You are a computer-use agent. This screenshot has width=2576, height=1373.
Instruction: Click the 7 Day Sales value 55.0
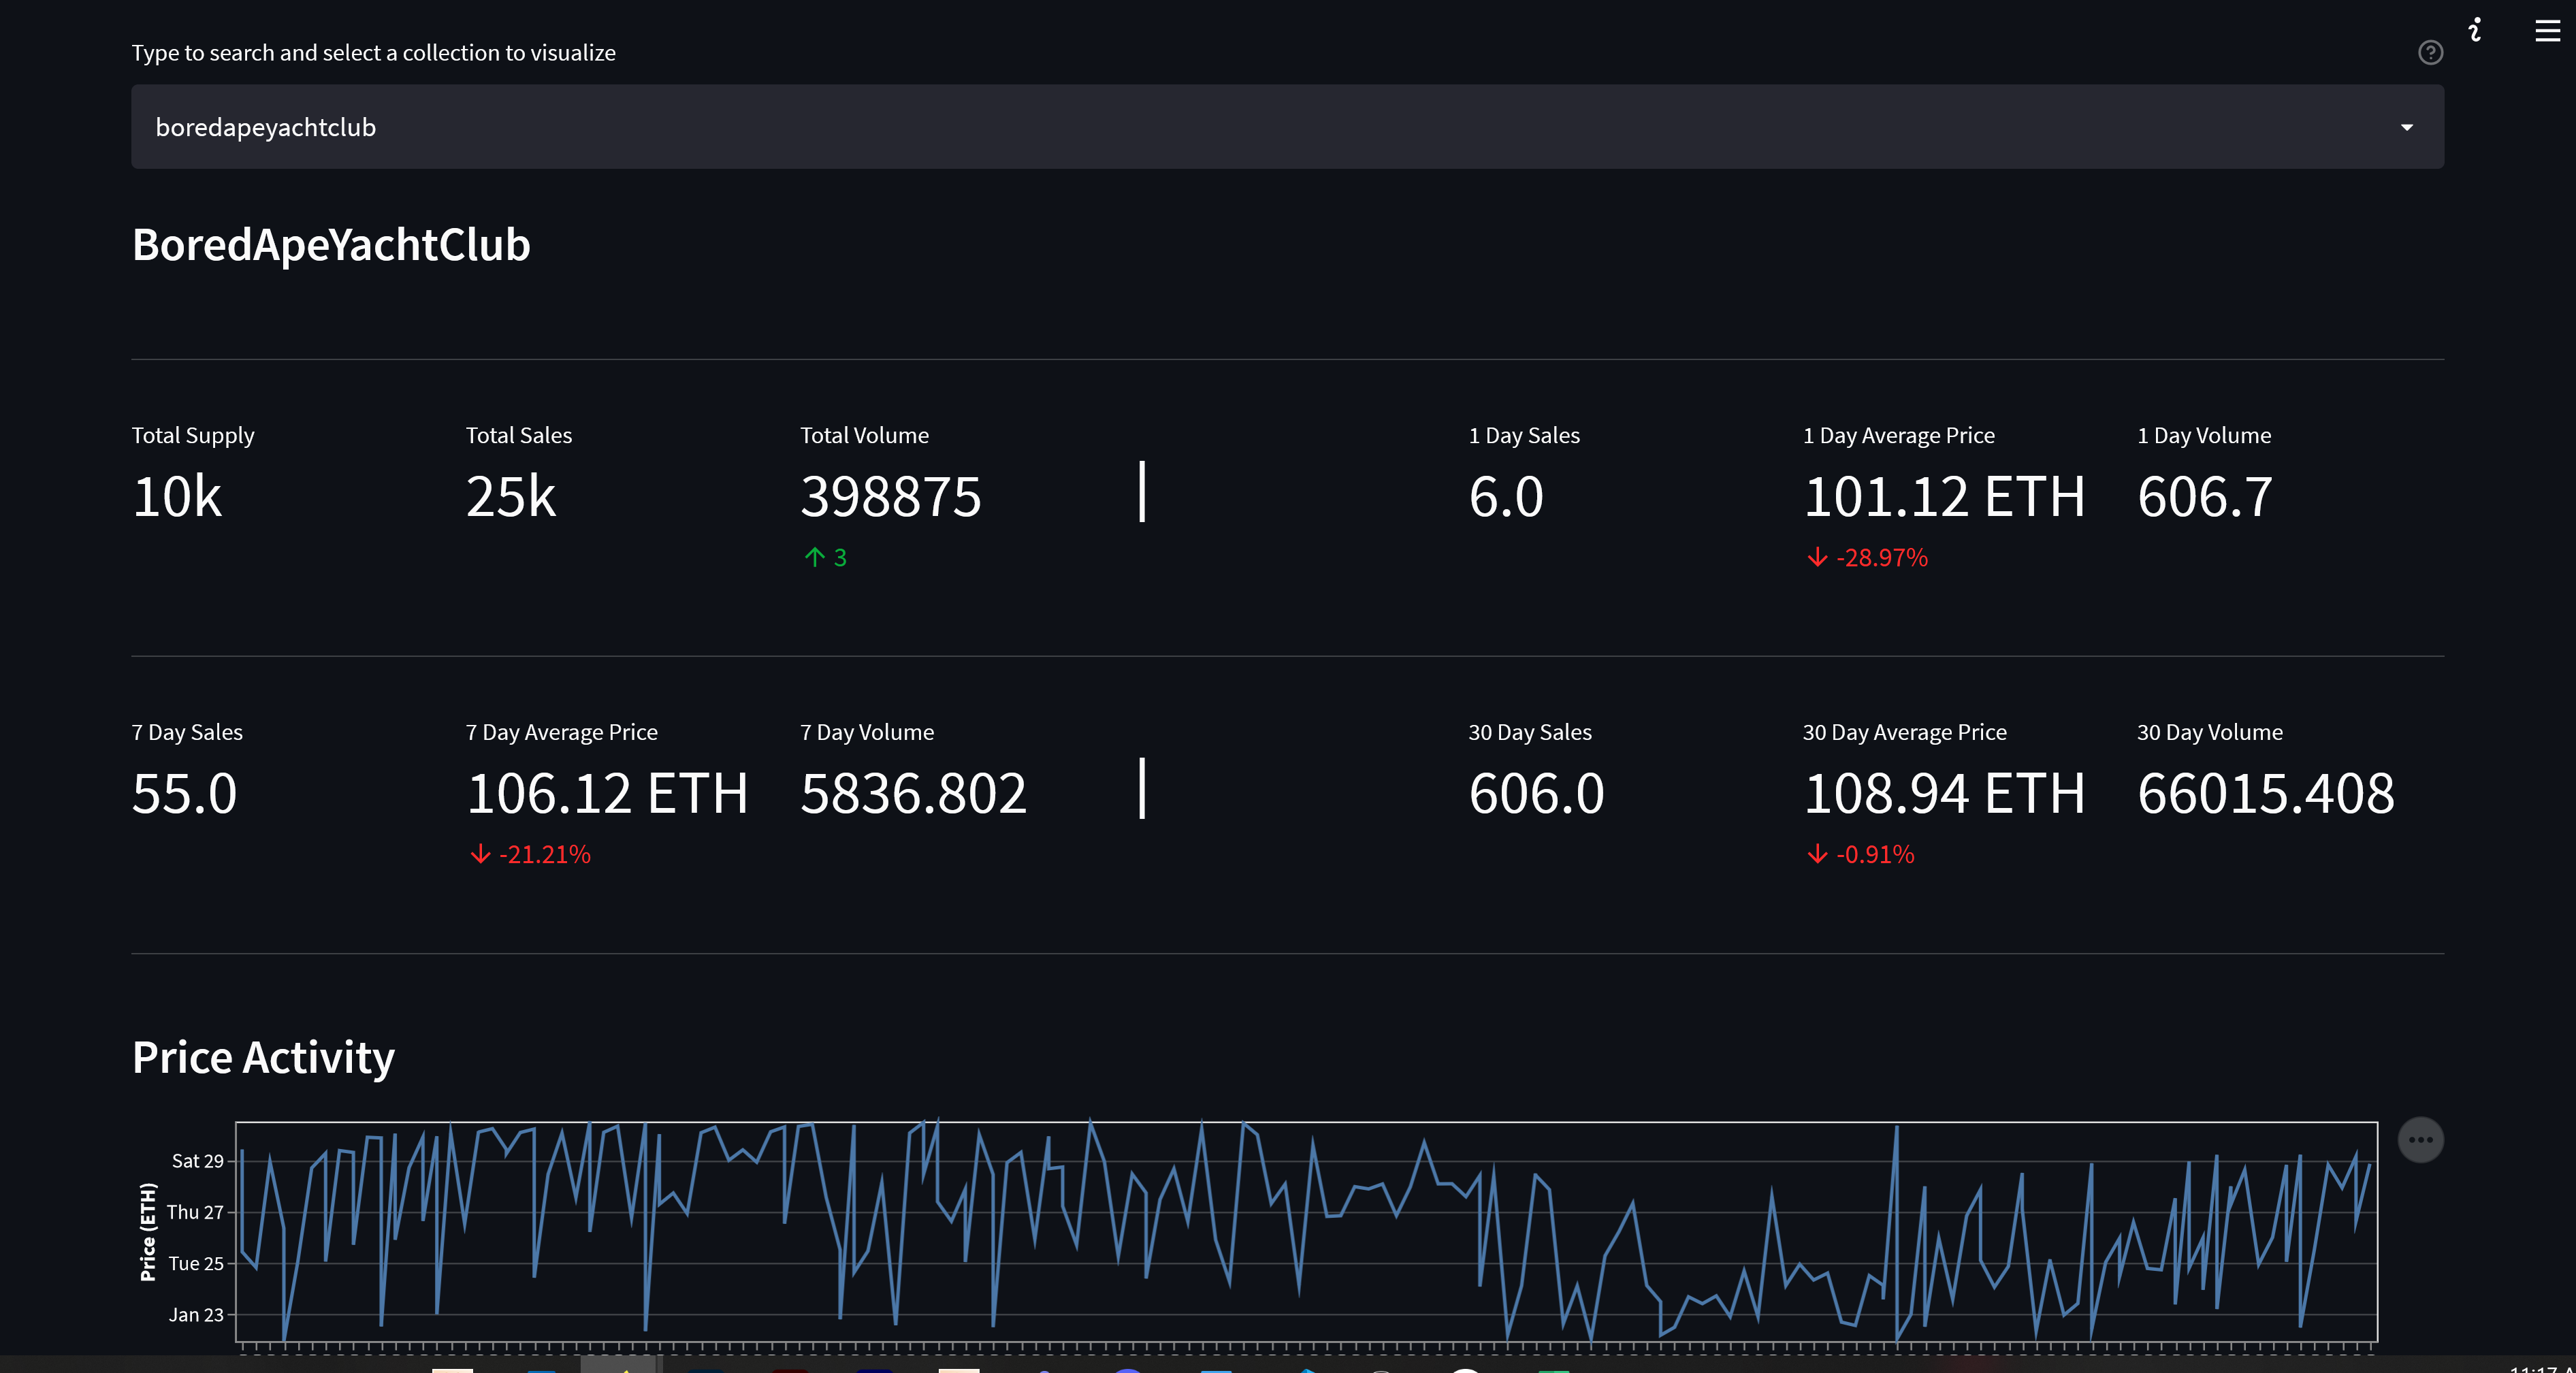pyautogui.click(x=184, y=793)
